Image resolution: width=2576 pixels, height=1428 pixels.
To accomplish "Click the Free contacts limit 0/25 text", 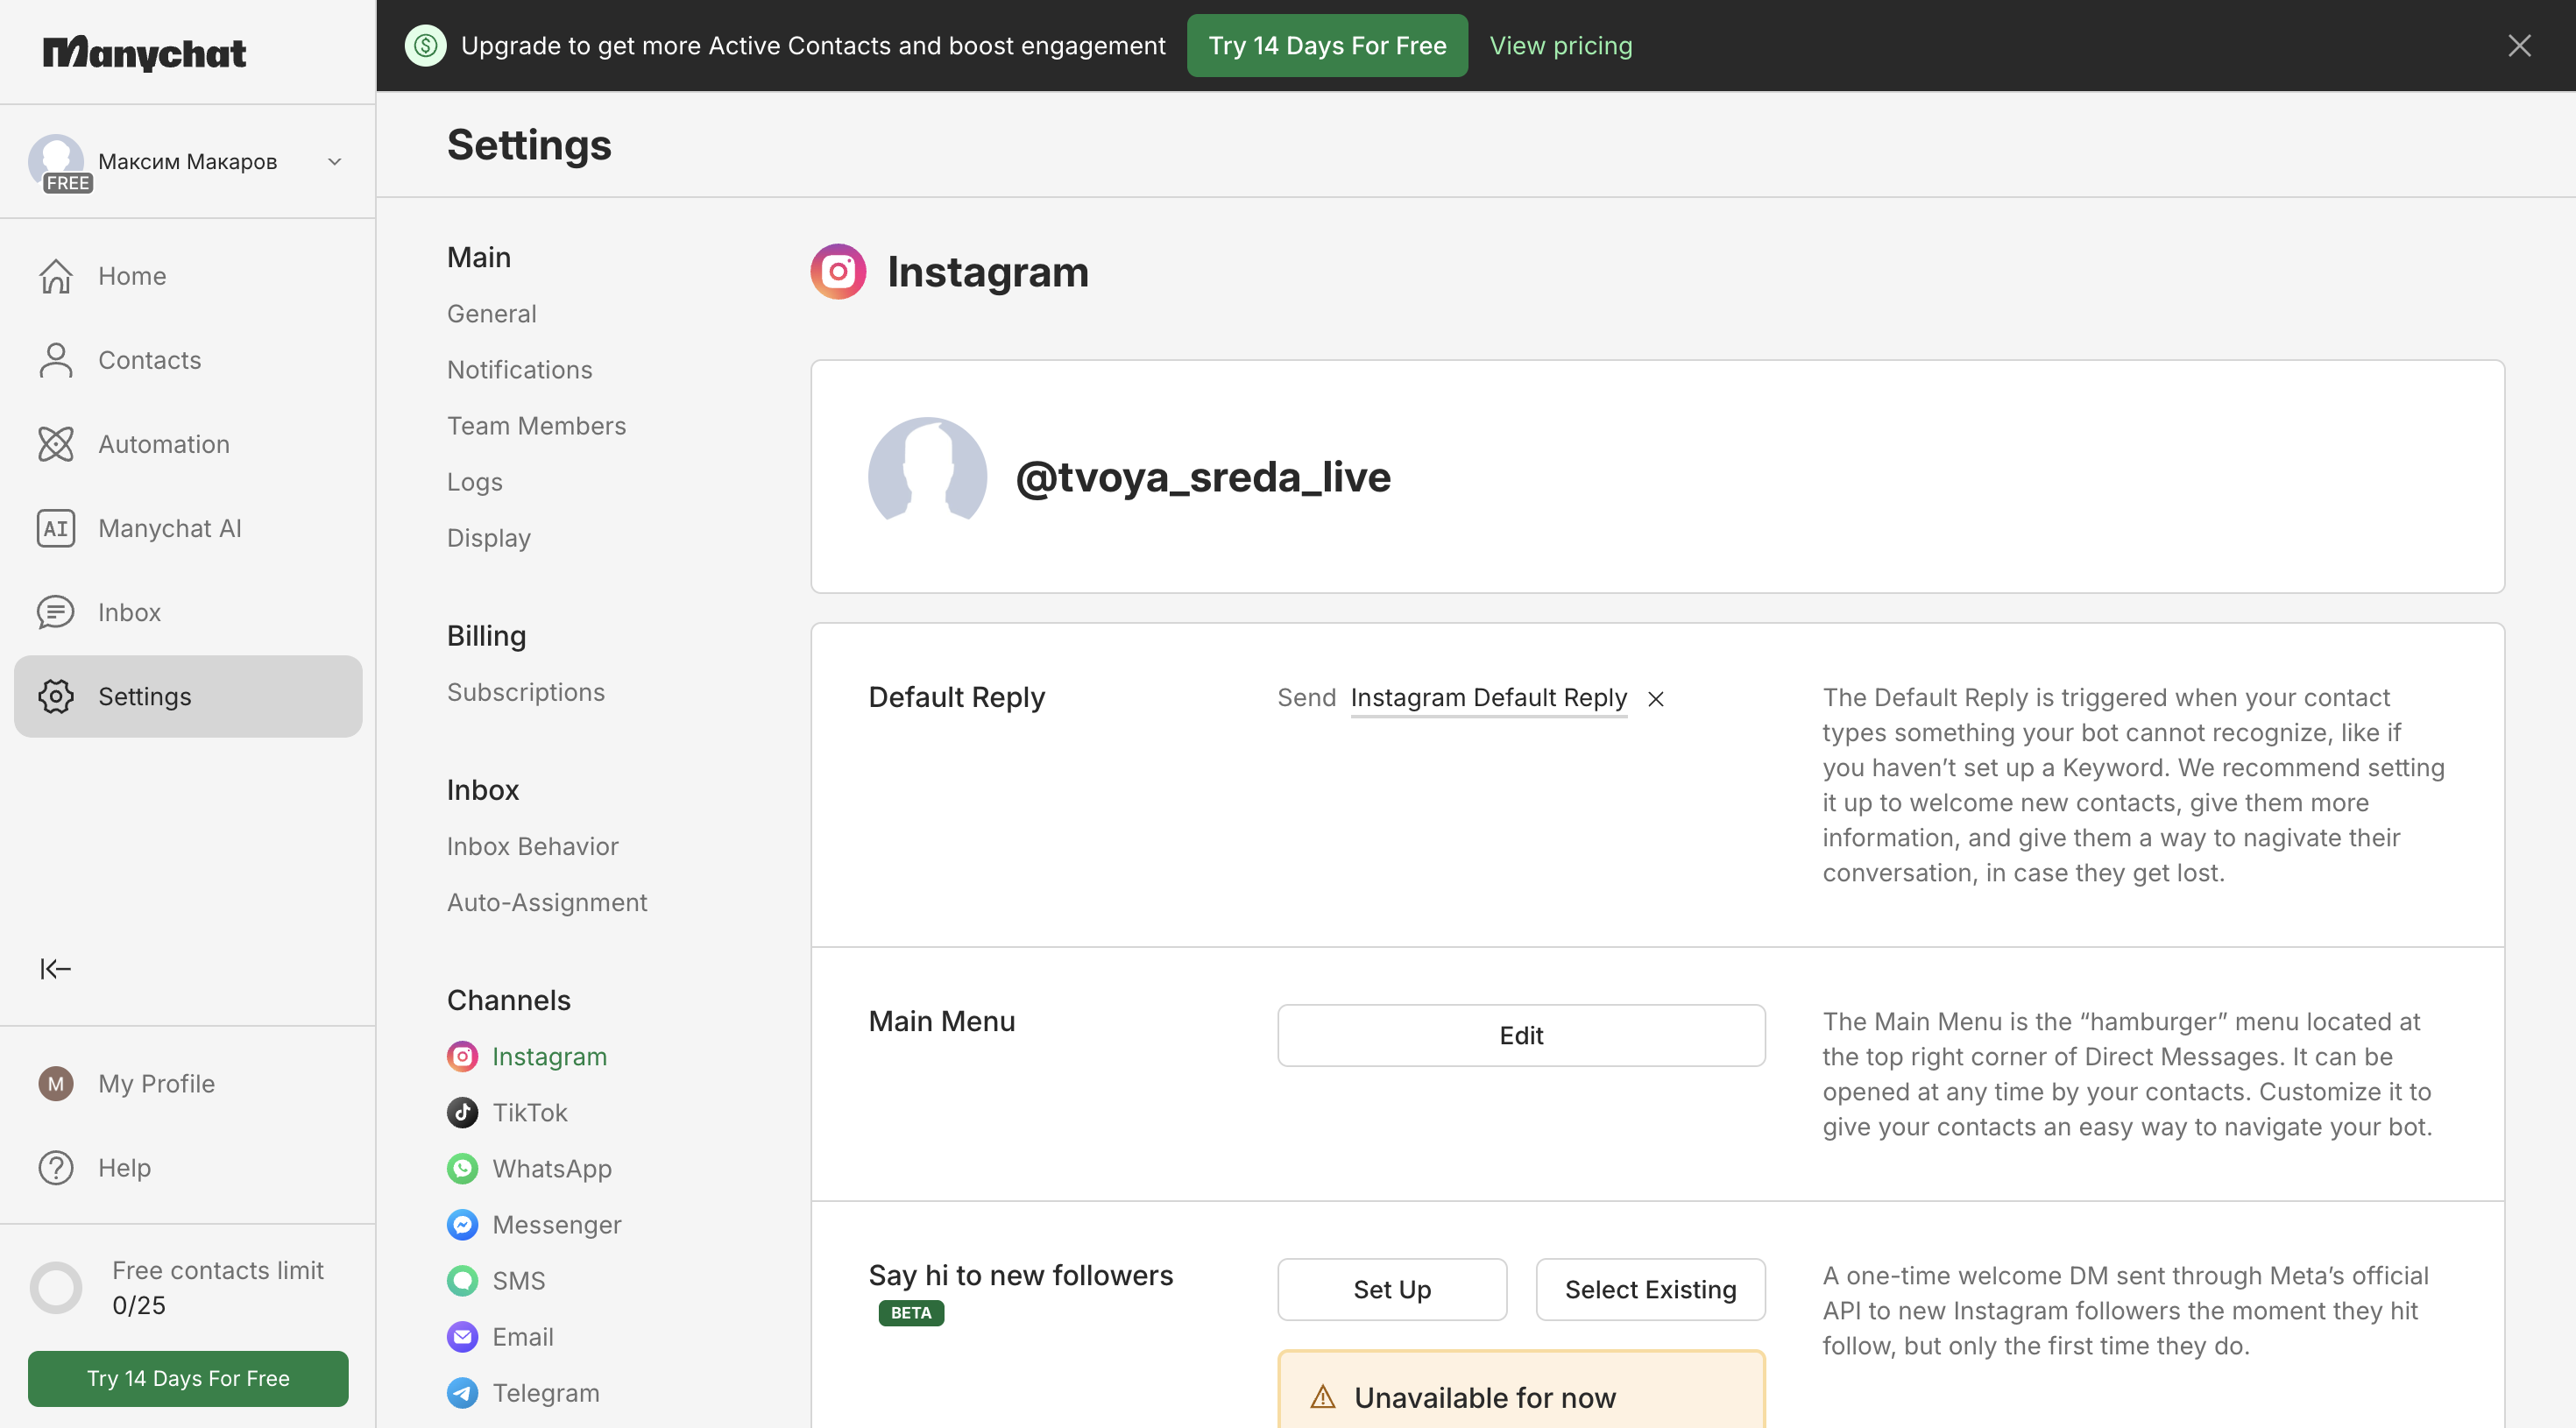I will 217,1287.
